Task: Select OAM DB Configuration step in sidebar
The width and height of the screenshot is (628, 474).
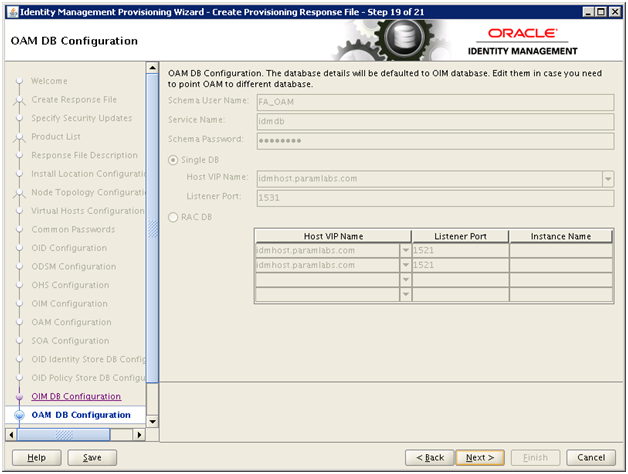Action: click(81, 415)
